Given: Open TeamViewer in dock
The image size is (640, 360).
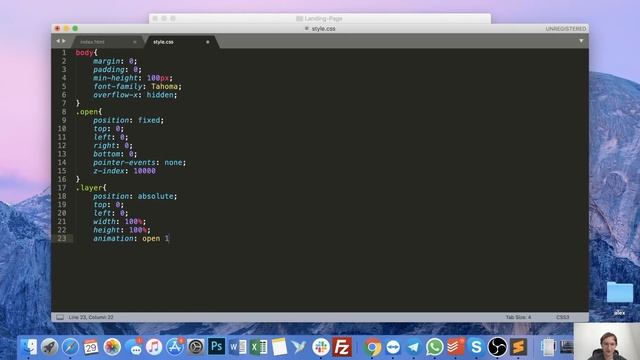Looking at the screenshot, I should 393,347.
